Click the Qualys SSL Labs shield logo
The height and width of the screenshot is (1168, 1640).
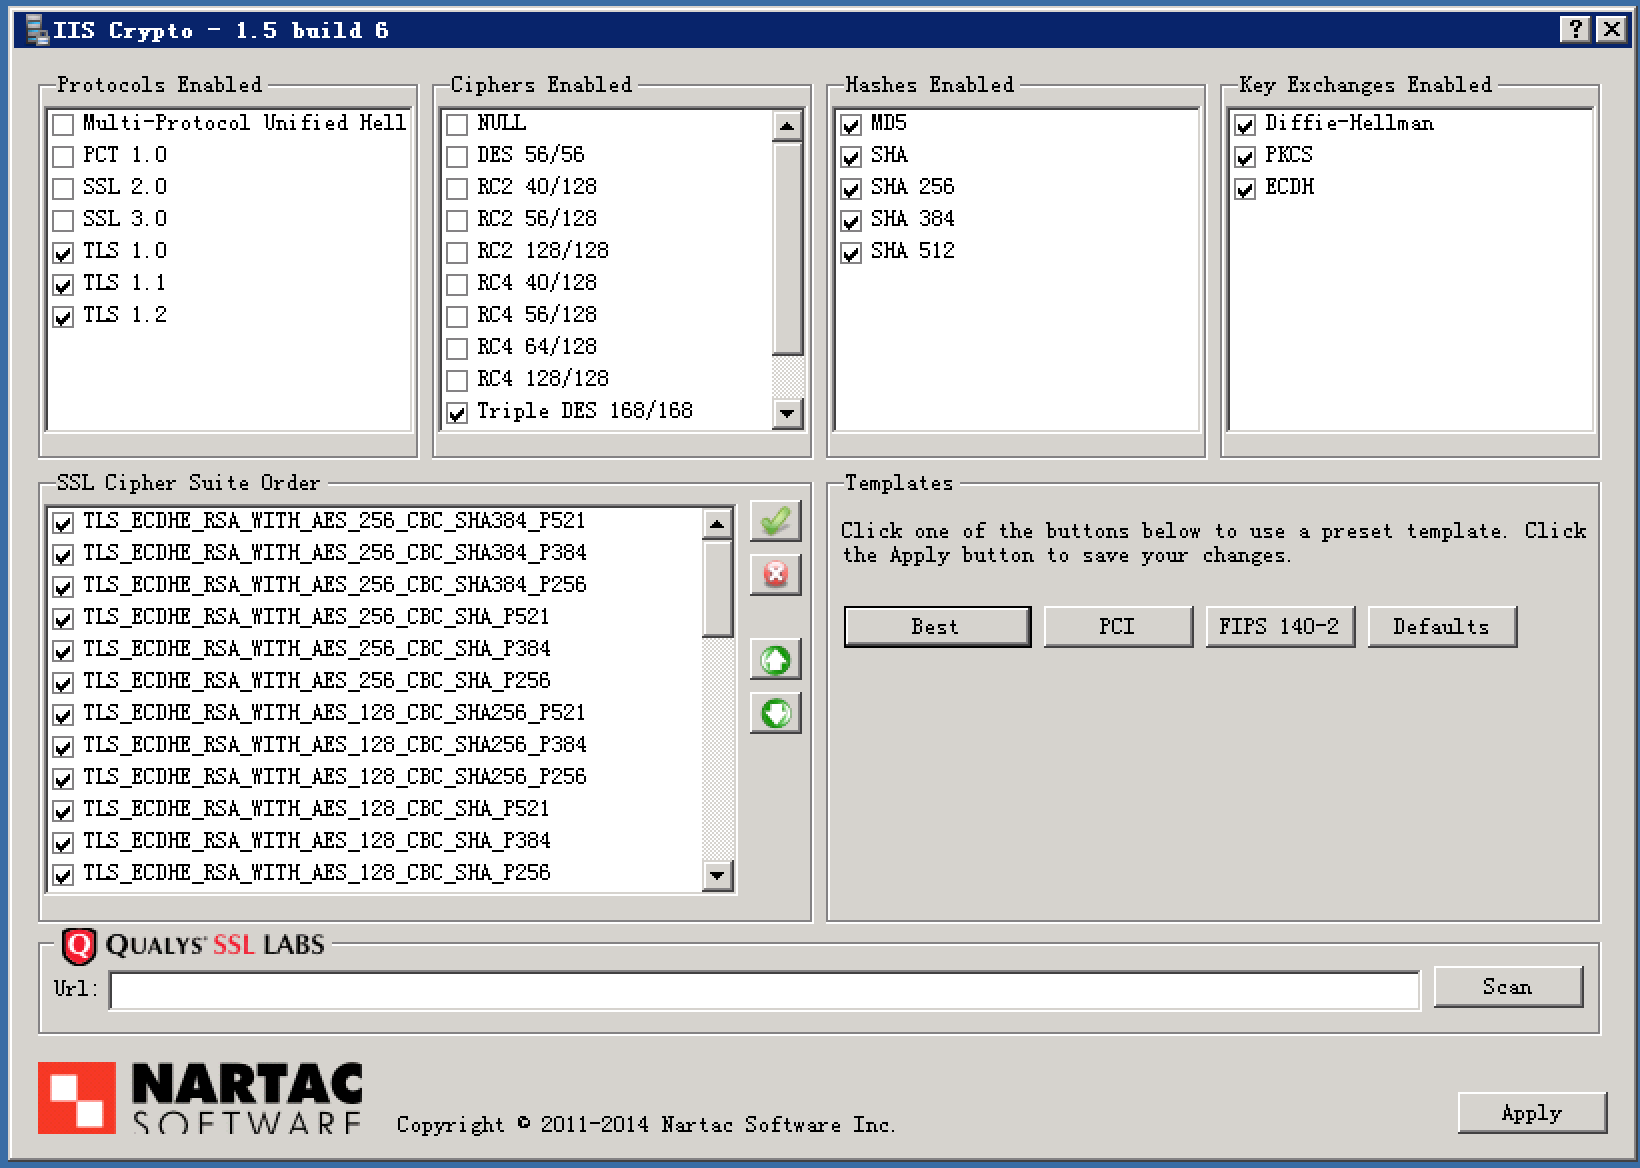click(x=78, y=945)
